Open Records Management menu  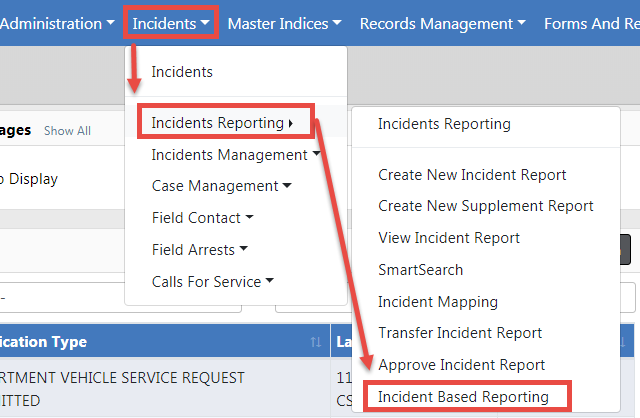tap(443, 23)
